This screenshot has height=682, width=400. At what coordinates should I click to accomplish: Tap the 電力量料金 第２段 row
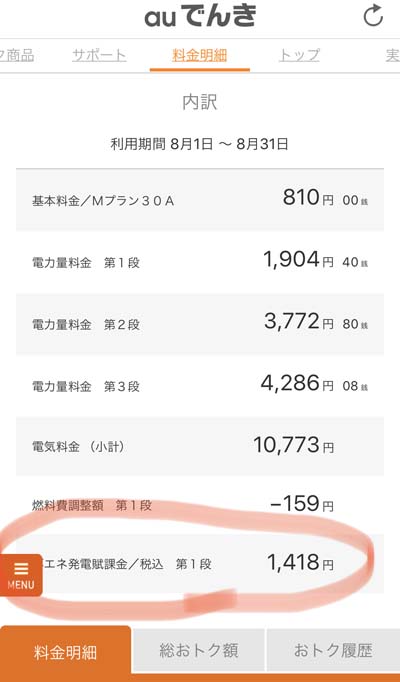click(200, 324)
